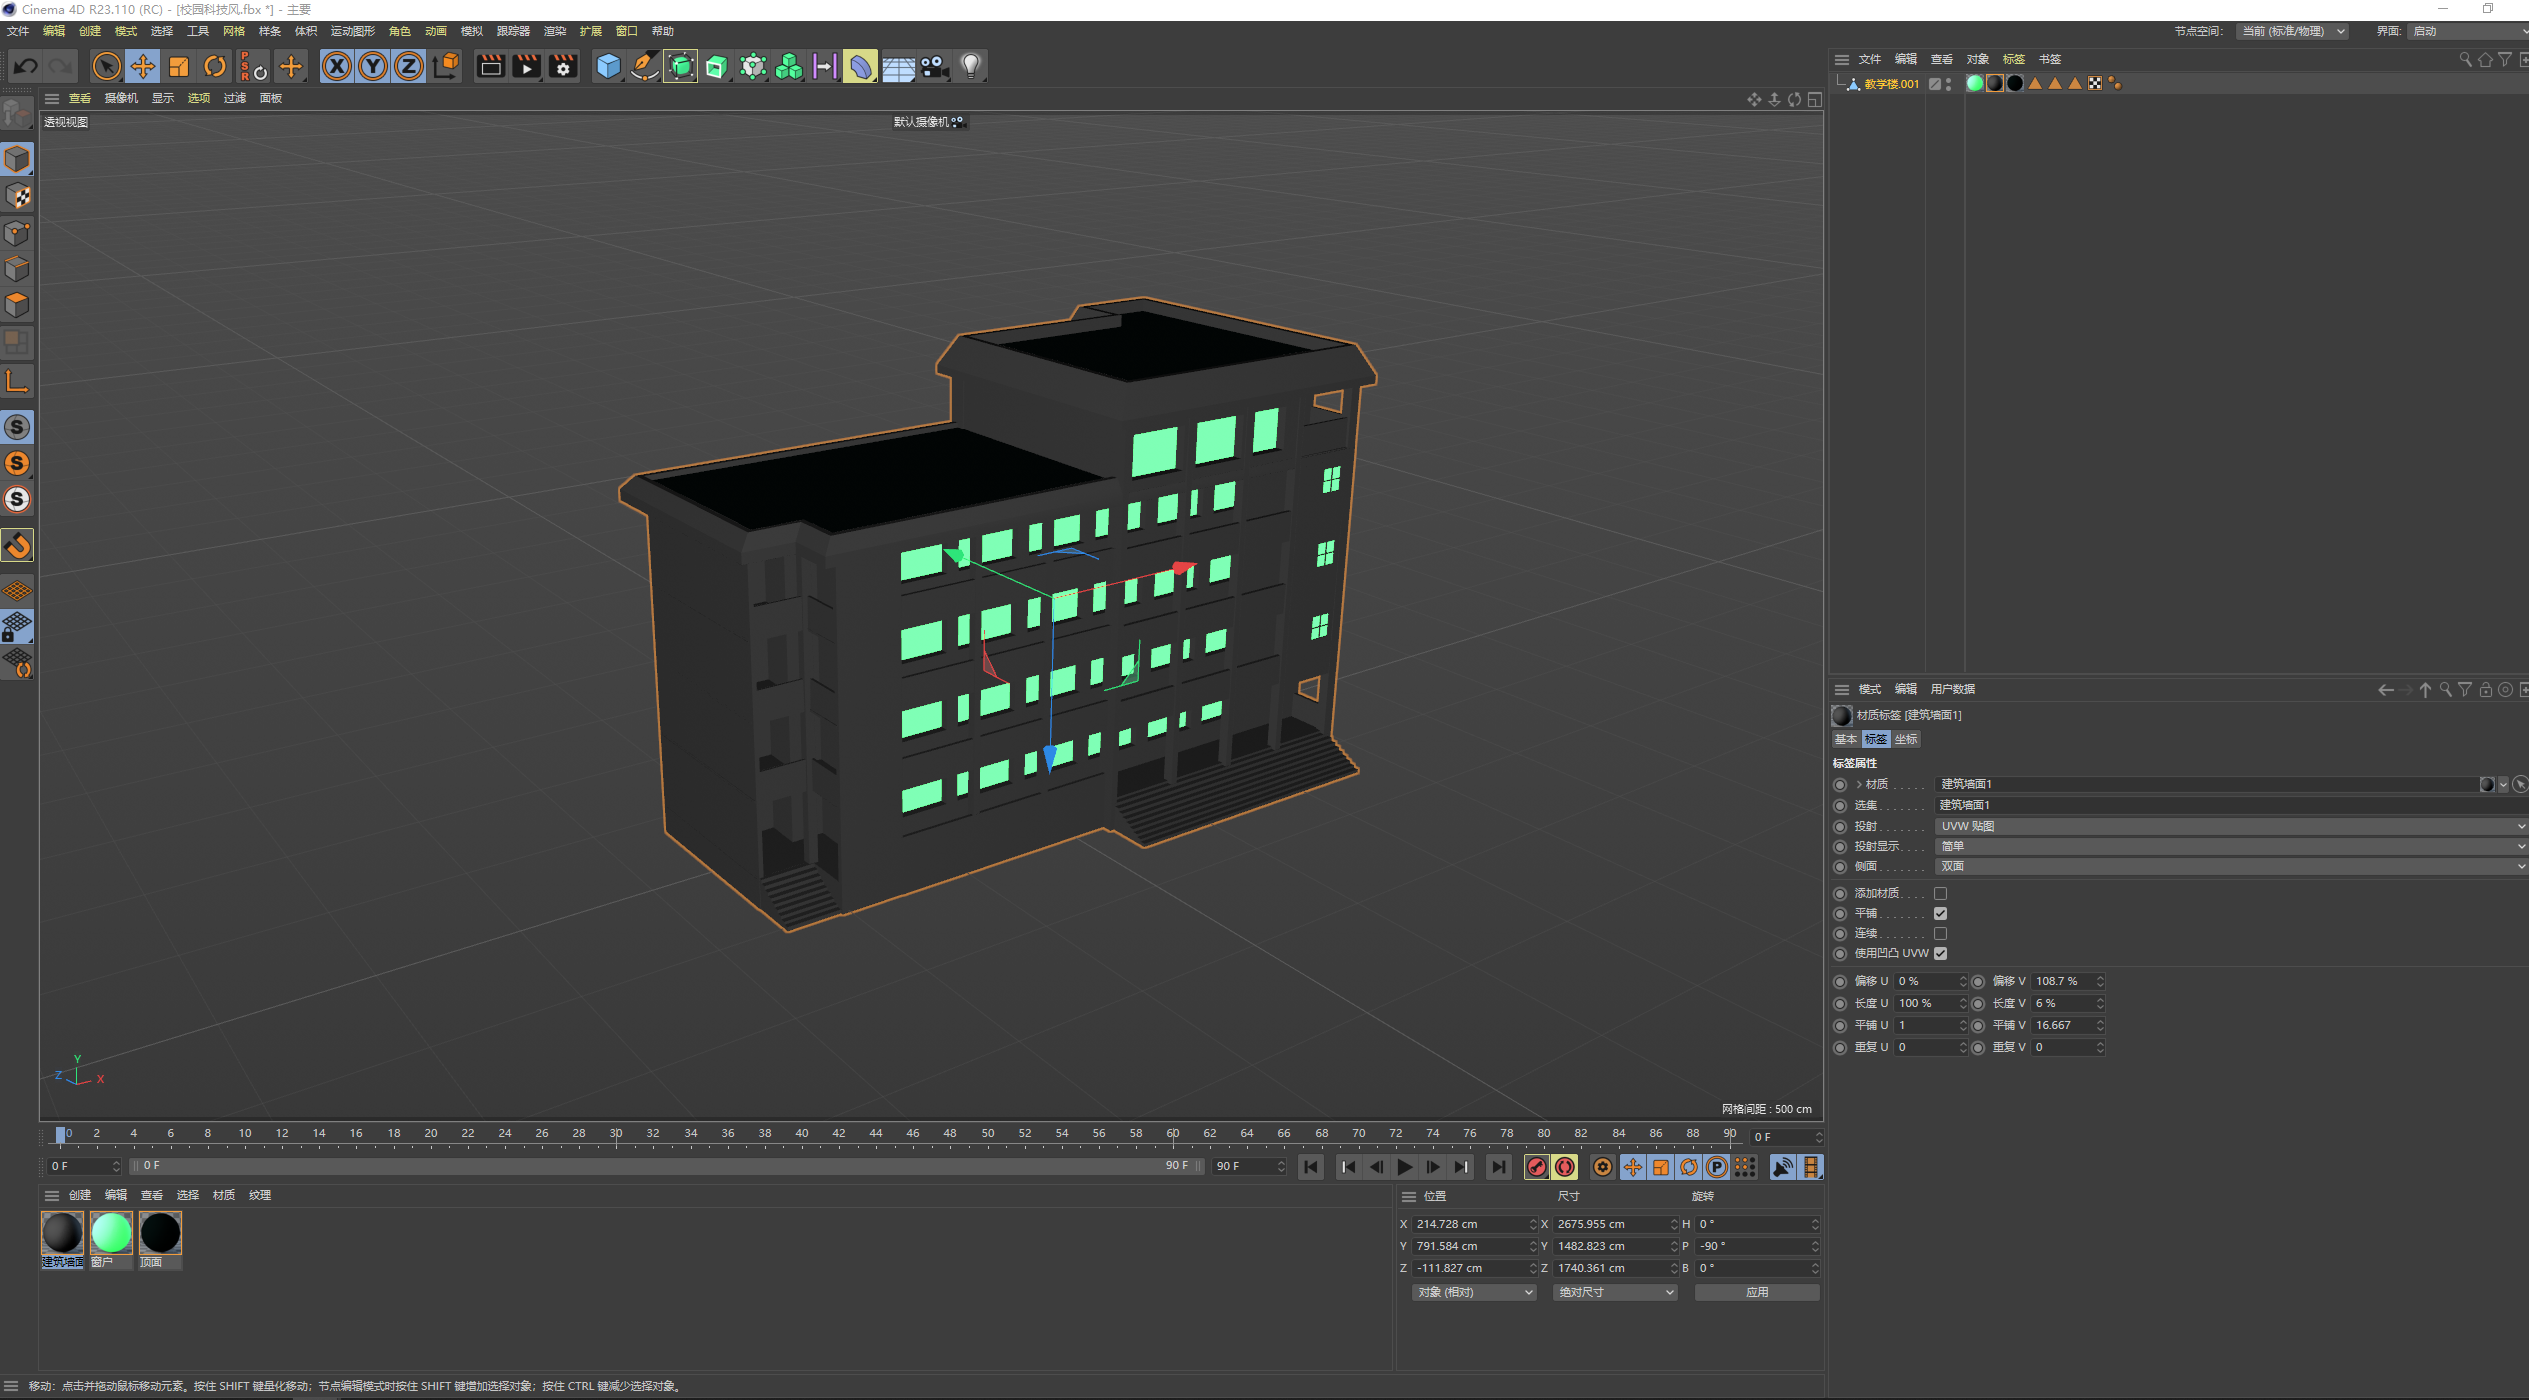Switch to the 坐标 tab
Image resolution: width=2529 pixels, height=1400 pixels.
tap(1906, 739)
